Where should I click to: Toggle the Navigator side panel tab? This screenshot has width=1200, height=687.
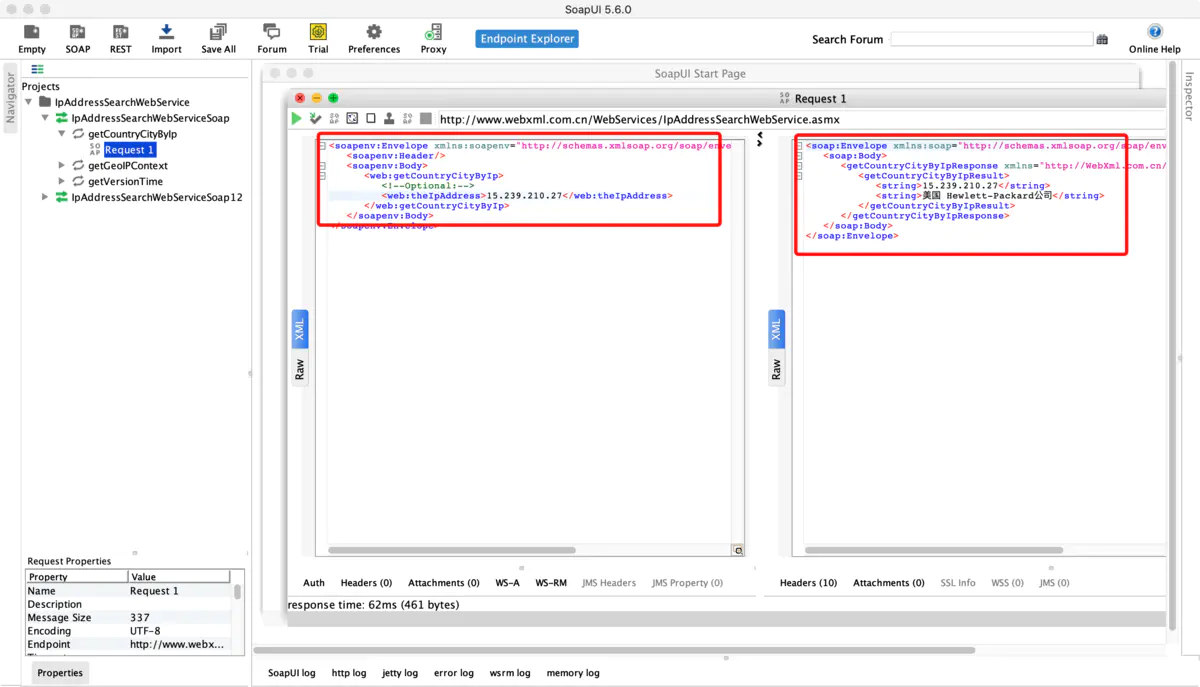click(10, 97)
